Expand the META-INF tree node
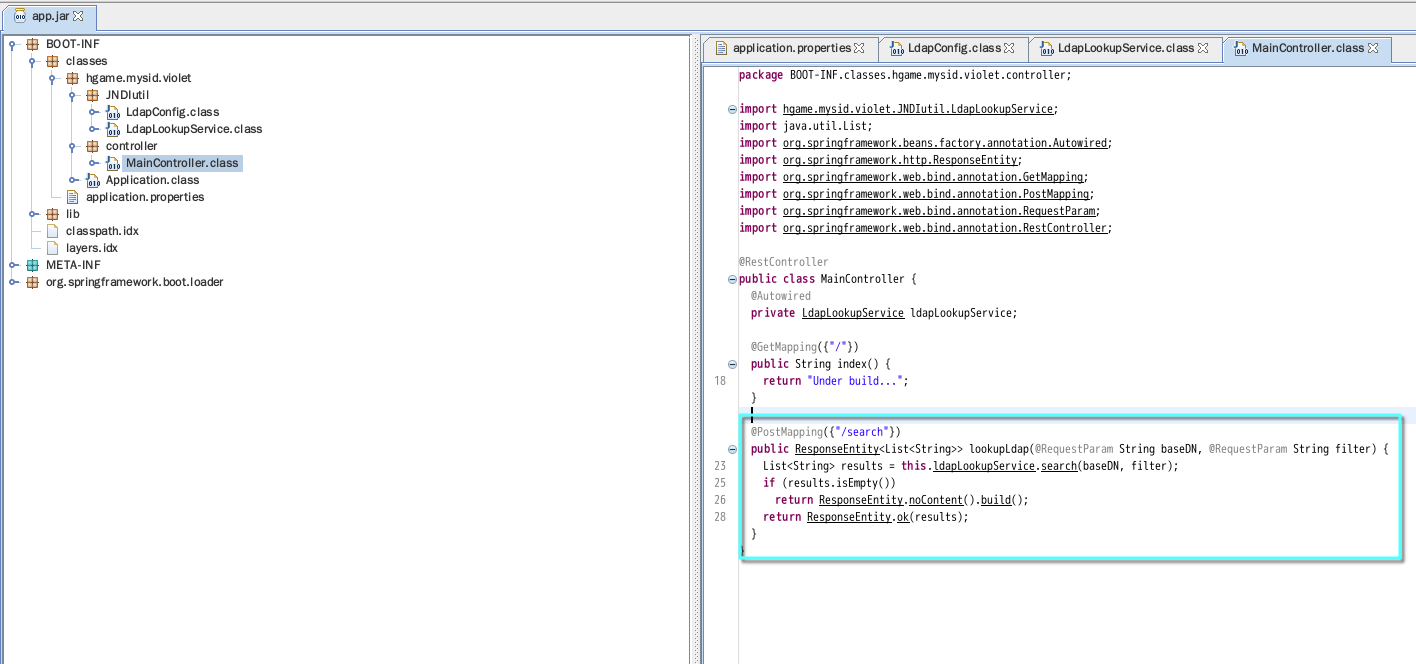 14,265
